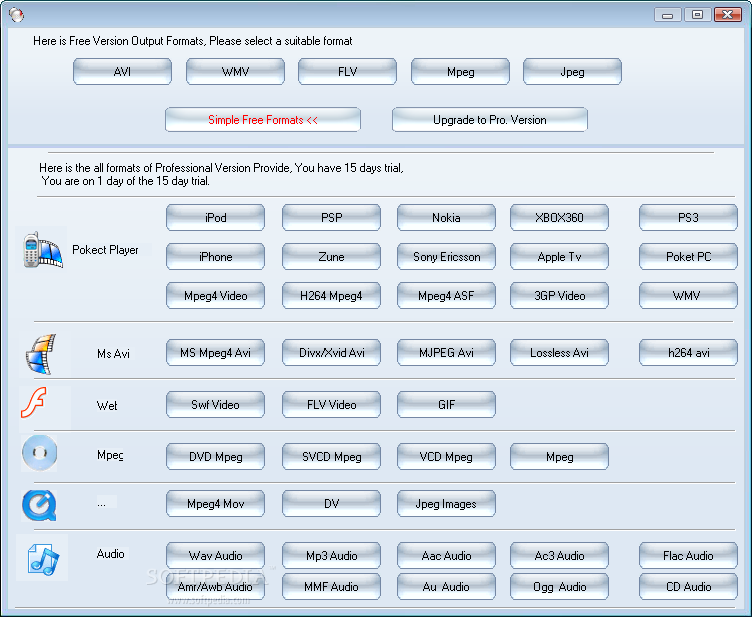Viewport: 752px width, 617px height.
Task: Choose Nokia output format
Action: (446, 218)
